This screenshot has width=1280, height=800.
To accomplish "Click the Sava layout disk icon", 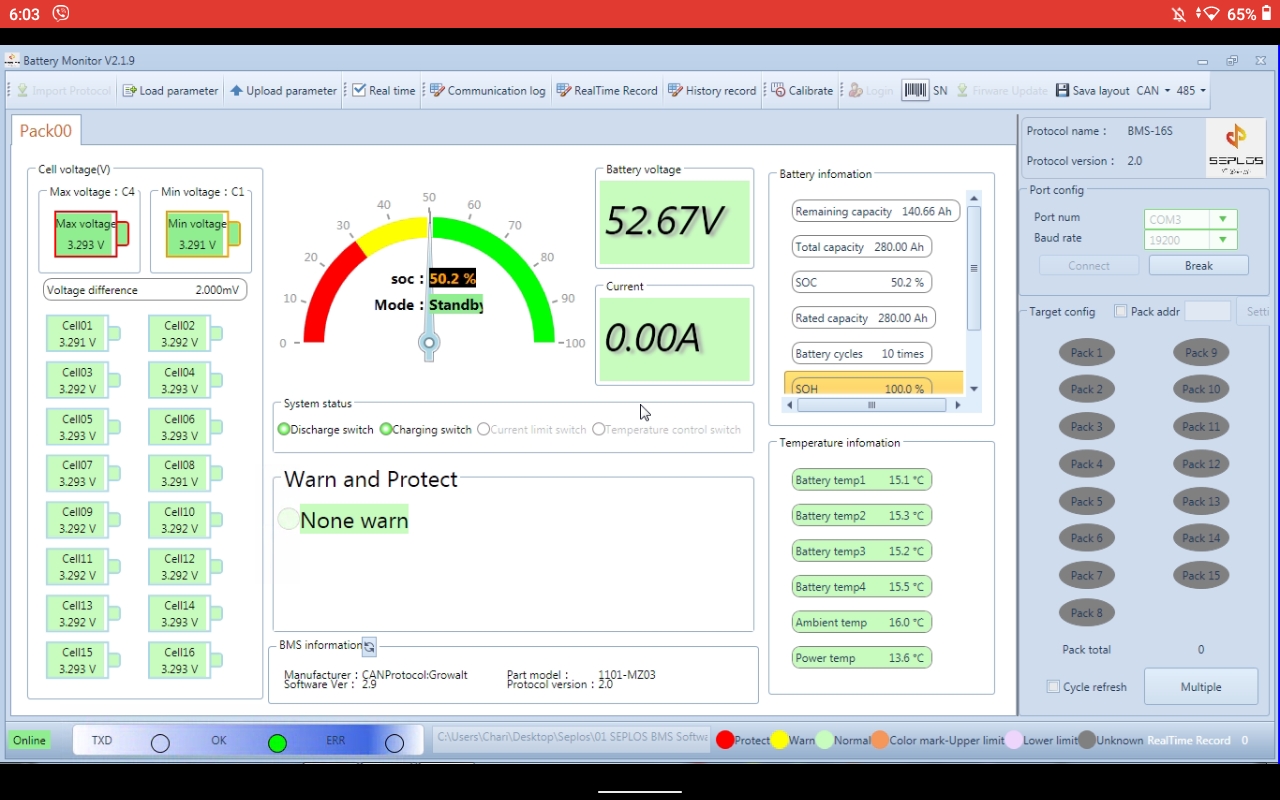I will tap(1062, 91).
